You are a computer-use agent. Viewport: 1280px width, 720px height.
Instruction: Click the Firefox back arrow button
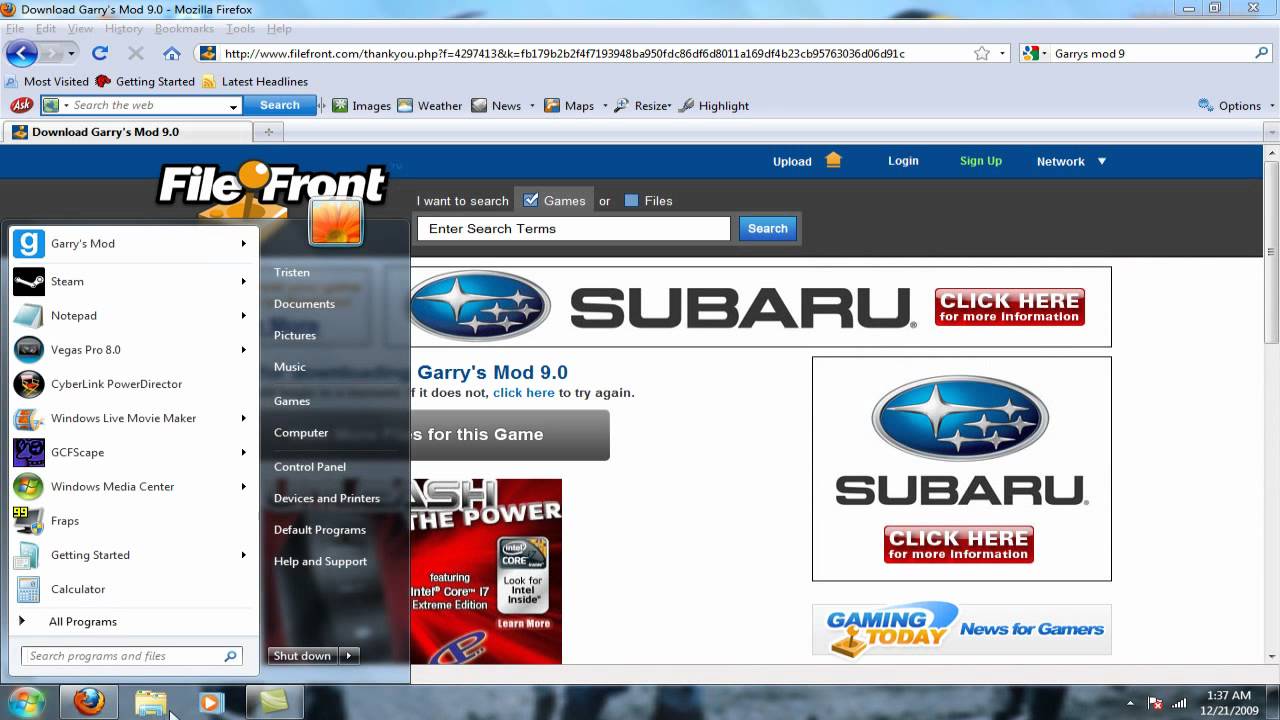[x=22, y=53]
